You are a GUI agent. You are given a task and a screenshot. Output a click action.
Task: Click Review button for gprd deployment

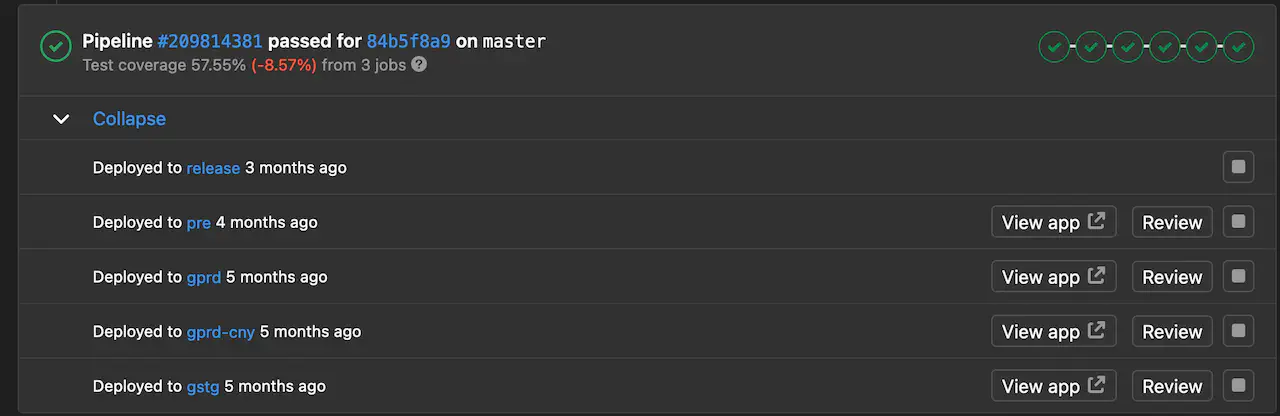[1172, 277]
